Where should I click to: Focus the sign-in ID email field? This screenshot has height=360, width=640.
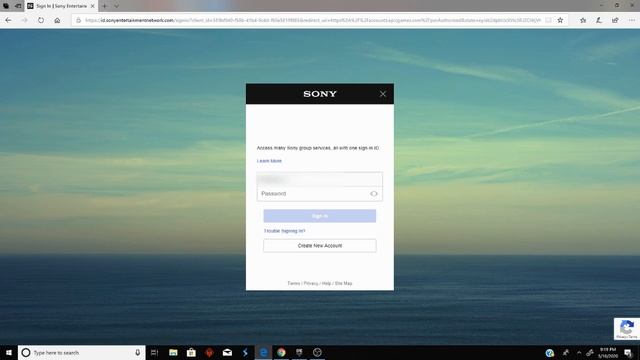click(320, 179)
